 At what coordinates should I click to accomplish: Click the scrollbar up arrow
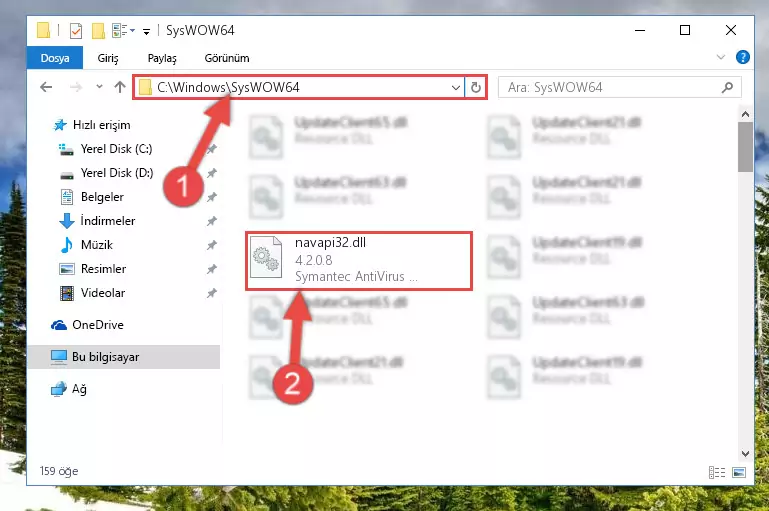(x=745, y=114)
